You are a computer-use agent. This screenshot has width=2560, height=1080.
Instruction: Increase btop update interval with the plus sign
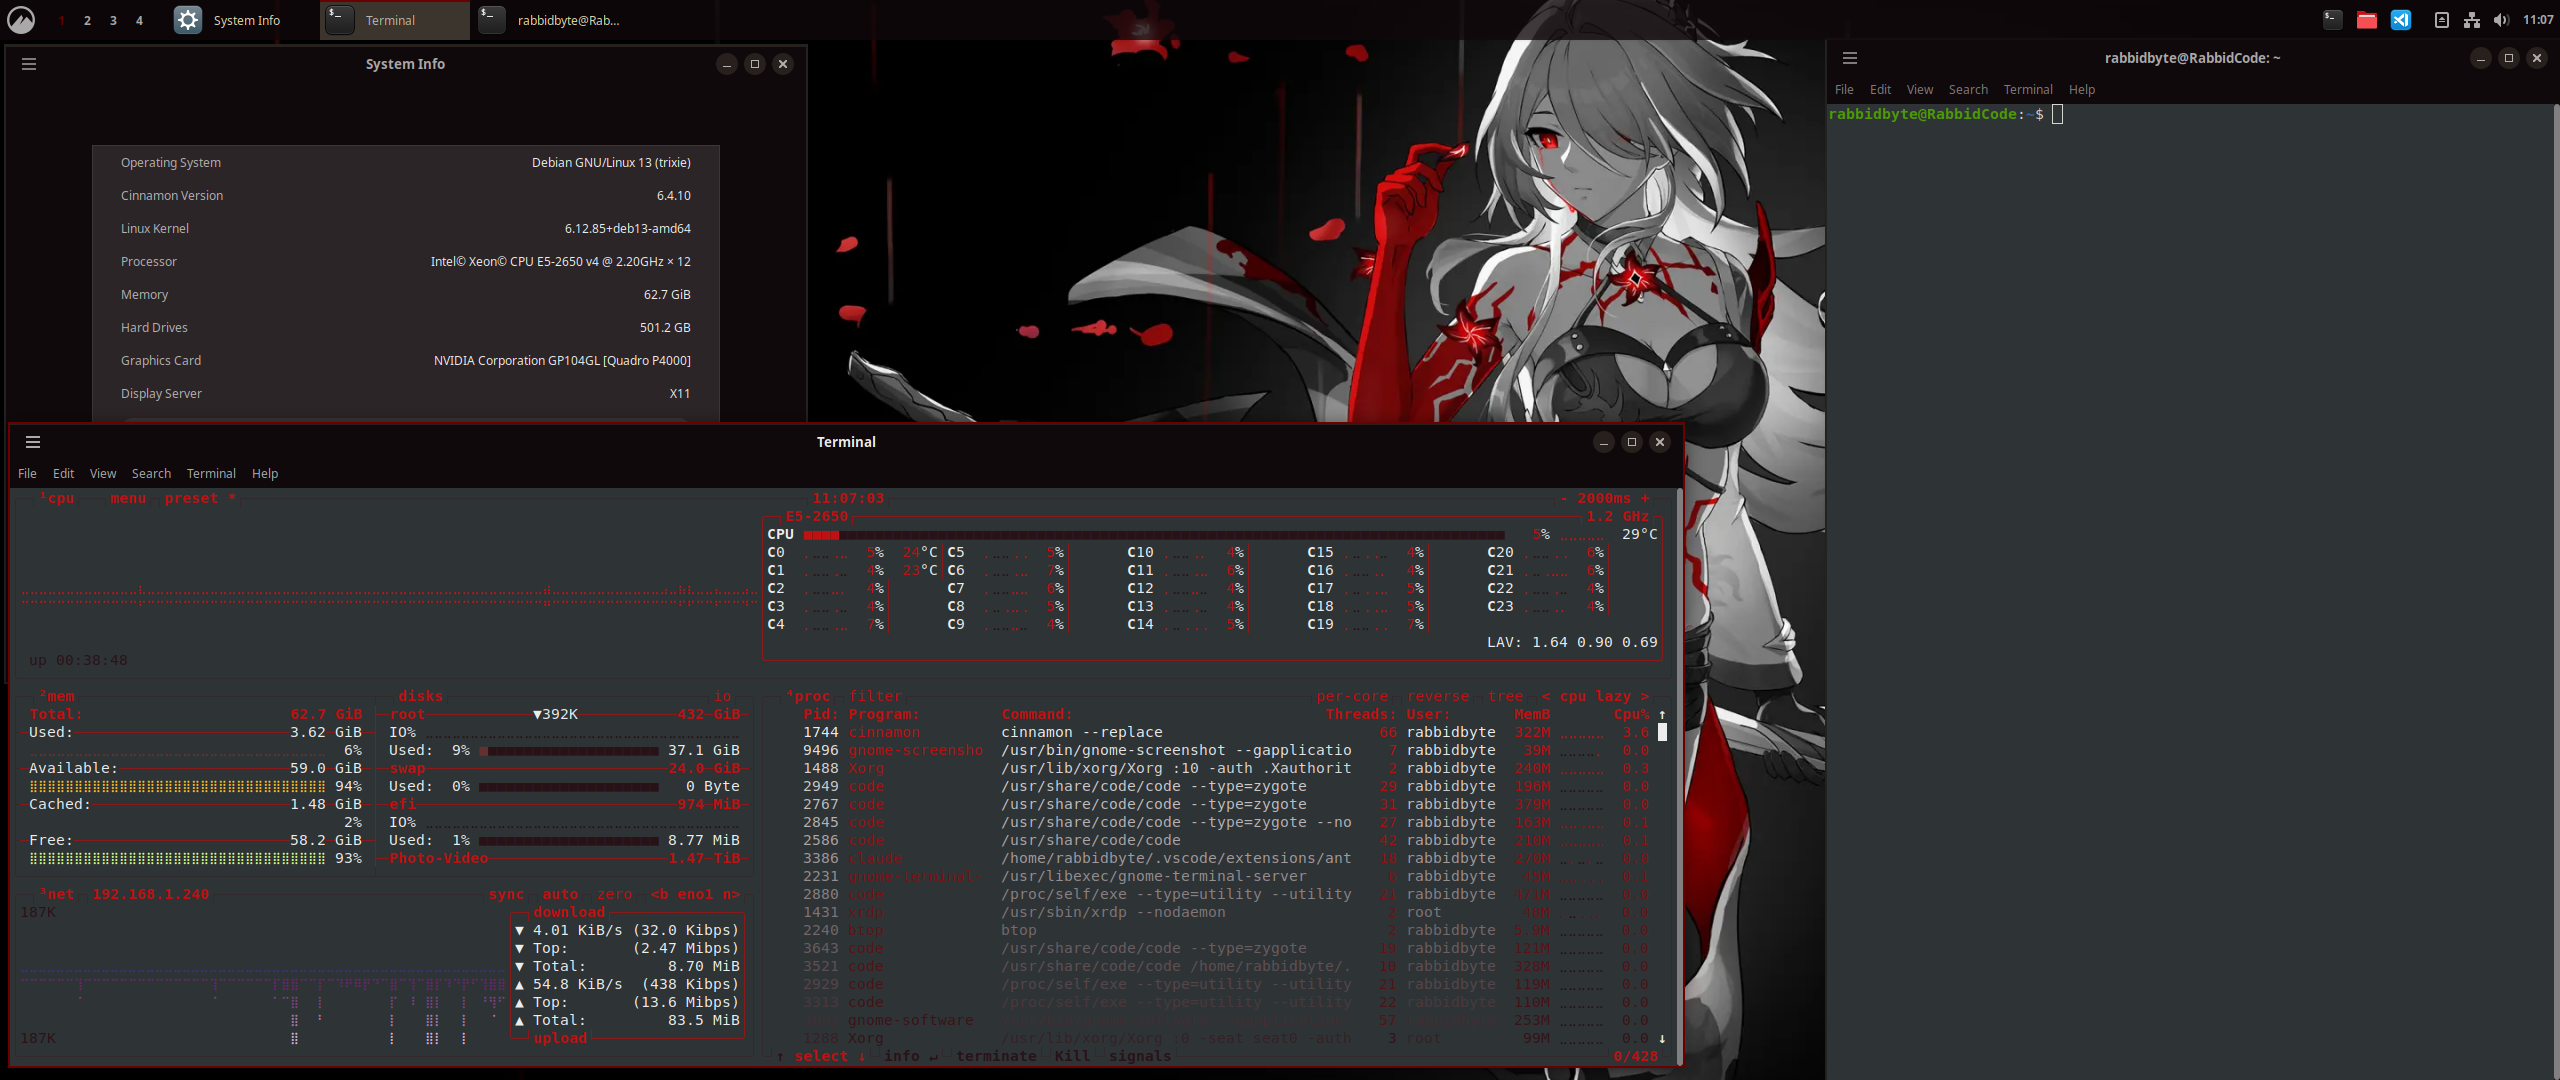(1645, 498)
